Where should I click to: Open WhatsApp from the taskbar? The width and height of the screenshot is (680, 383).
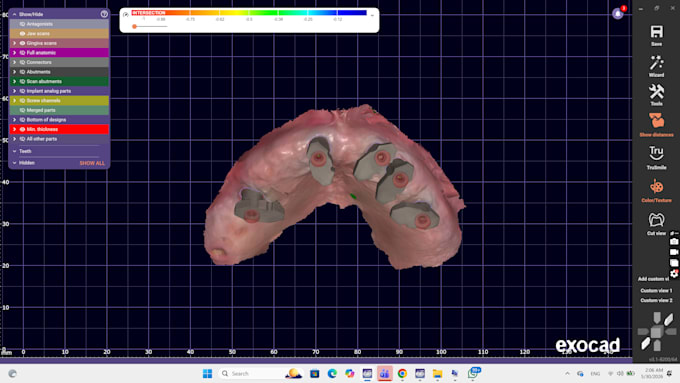click(473, 373)
